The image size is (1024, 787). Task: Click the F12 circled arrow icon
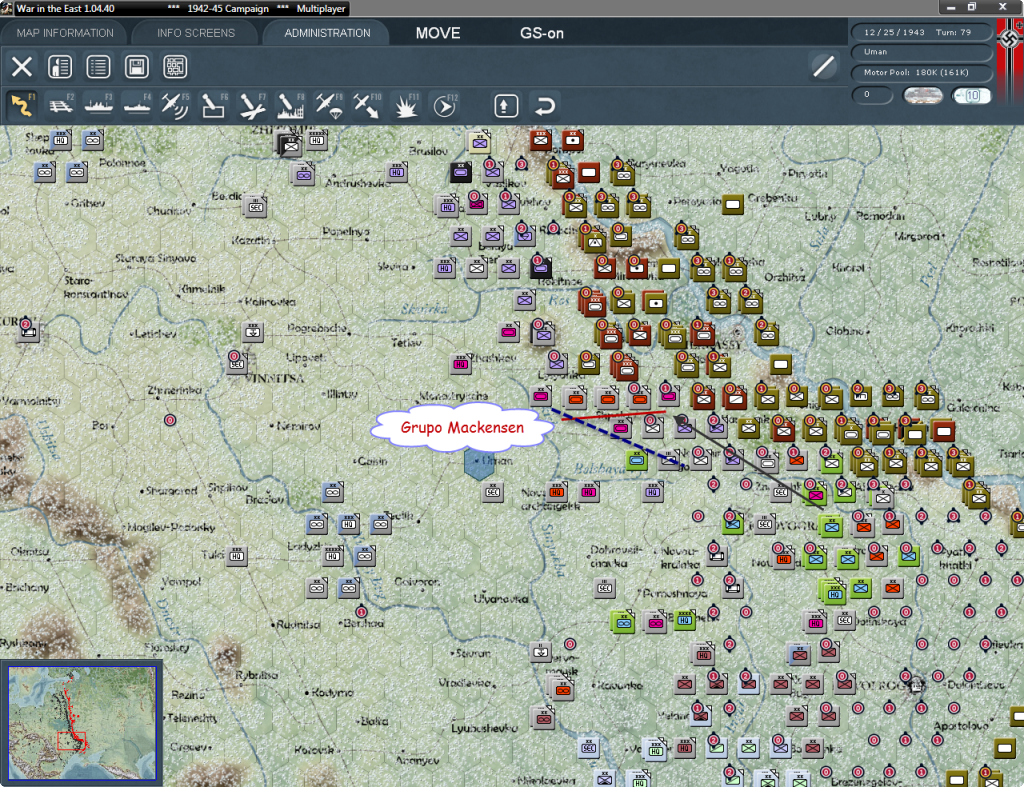(x=445, y=105)
